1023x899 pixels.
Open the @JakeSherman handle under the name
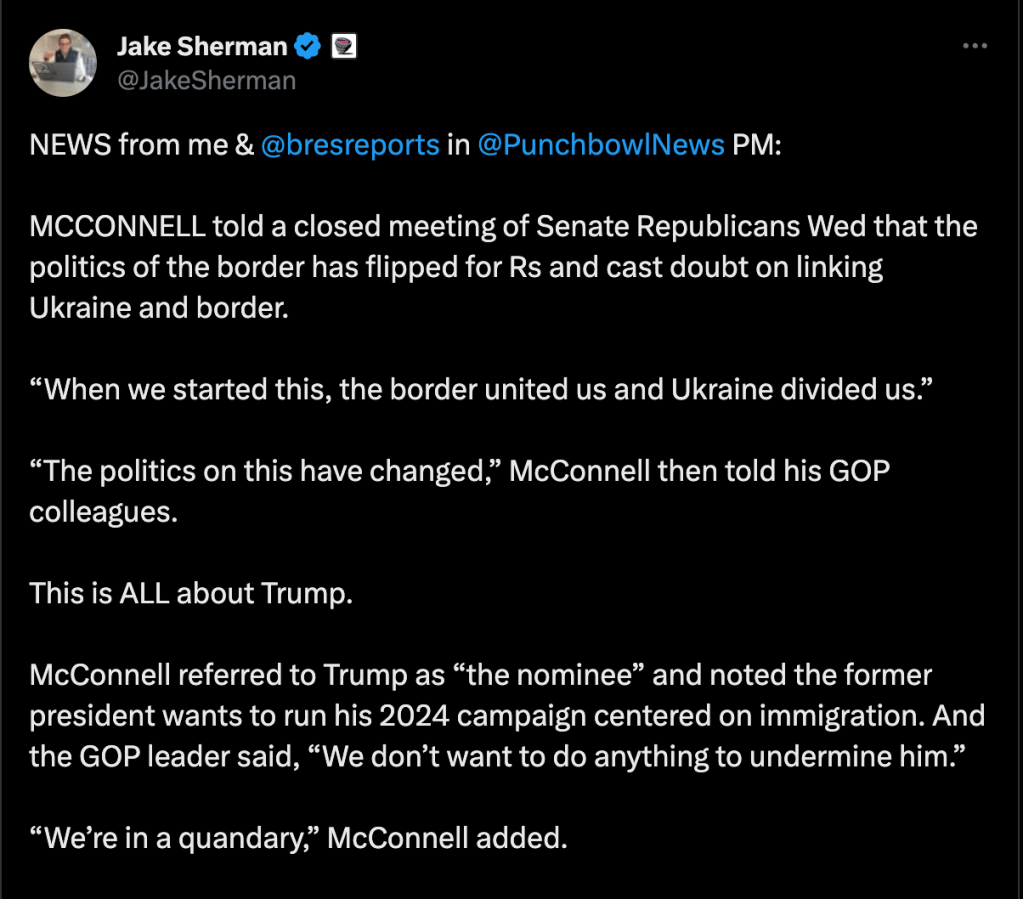click(206, 80)
